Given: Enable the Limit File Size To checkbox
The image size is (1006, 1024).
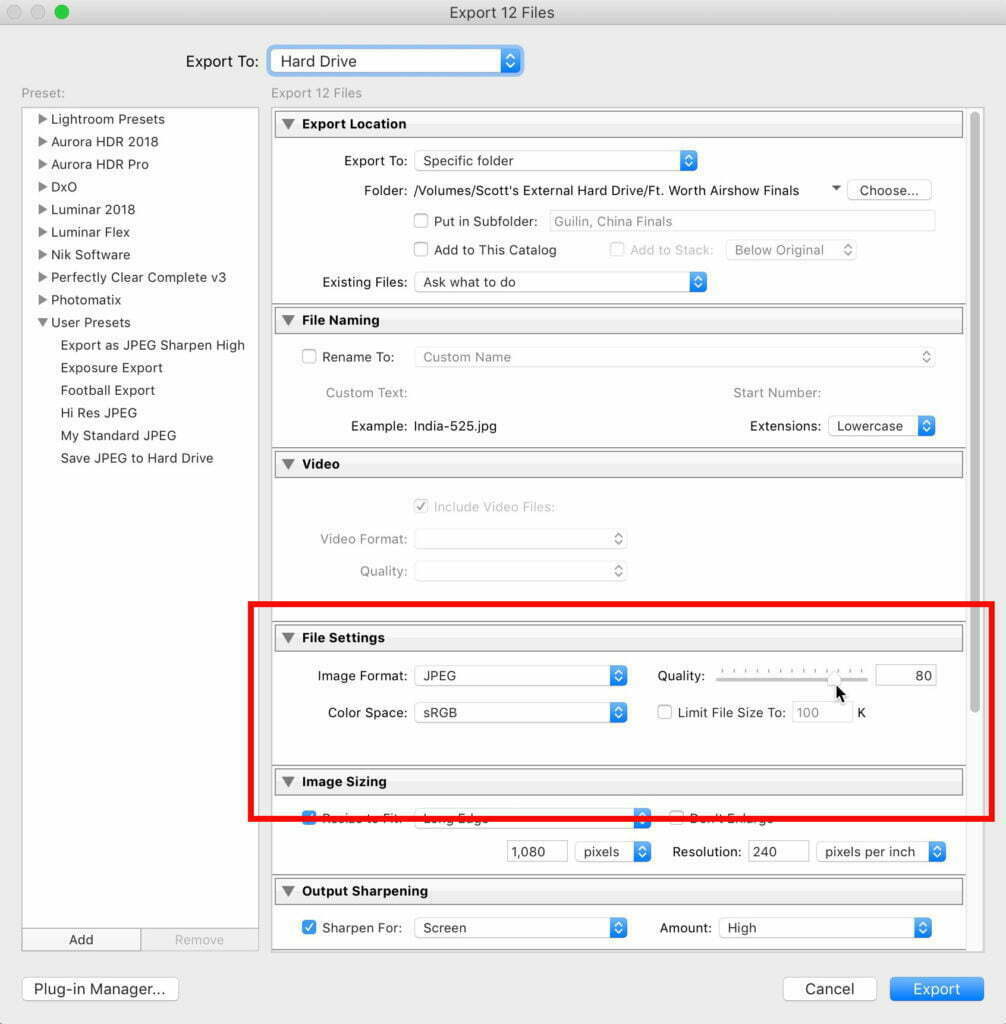Looking at the screenshot, I should click(x=665, y=713).
